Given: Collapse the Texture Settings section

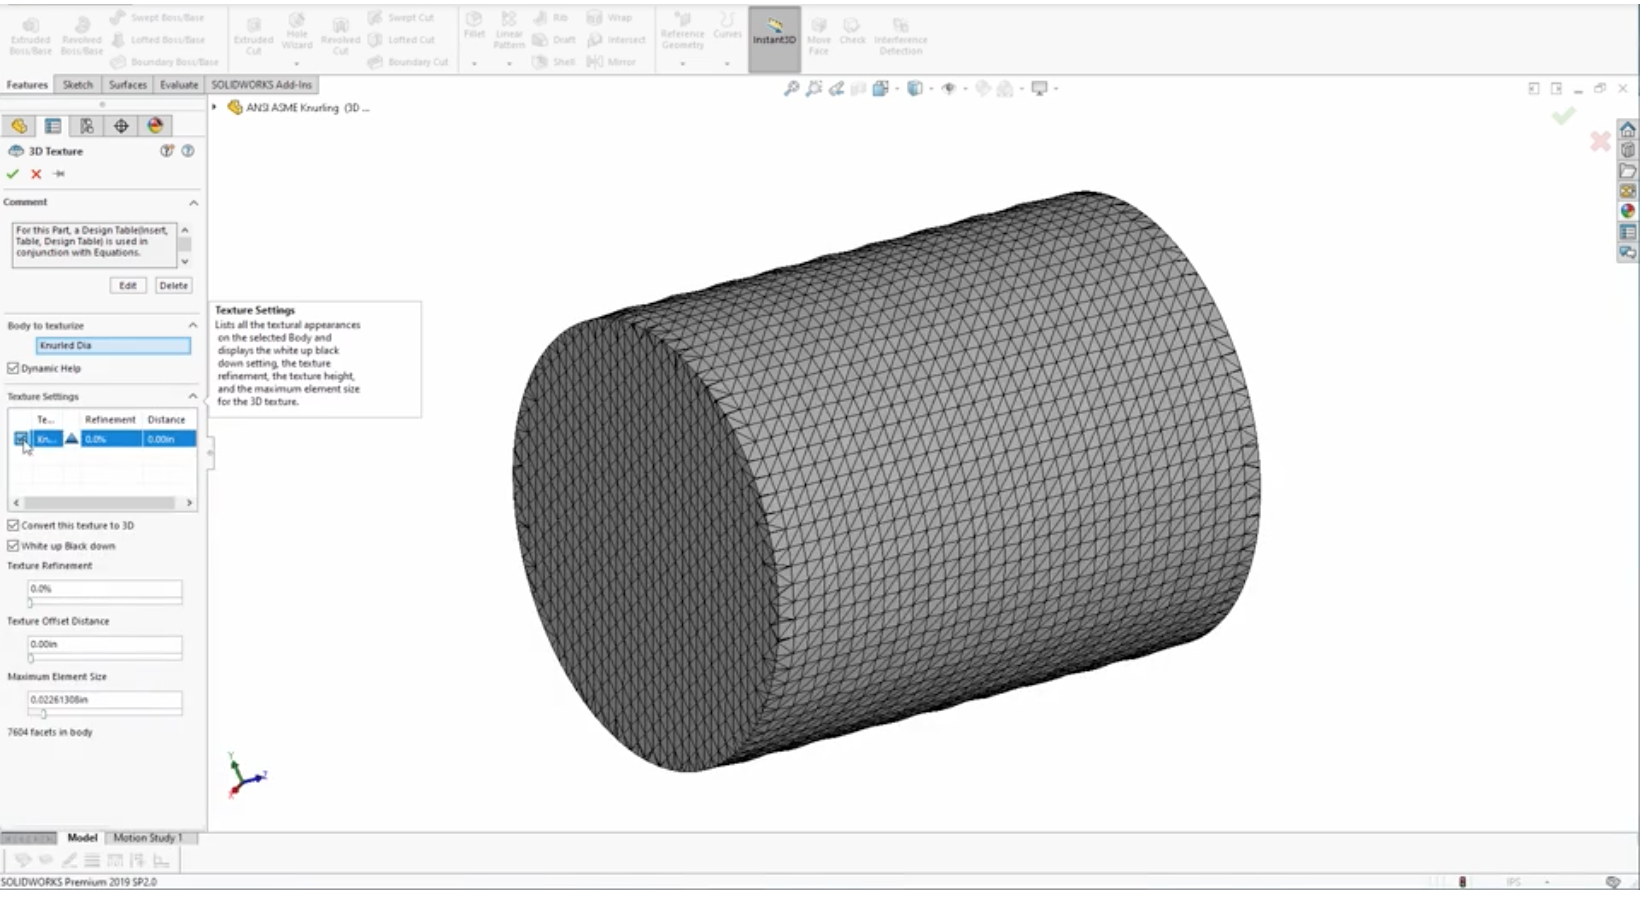Looking at the screenshot, I should pos(193,397).
